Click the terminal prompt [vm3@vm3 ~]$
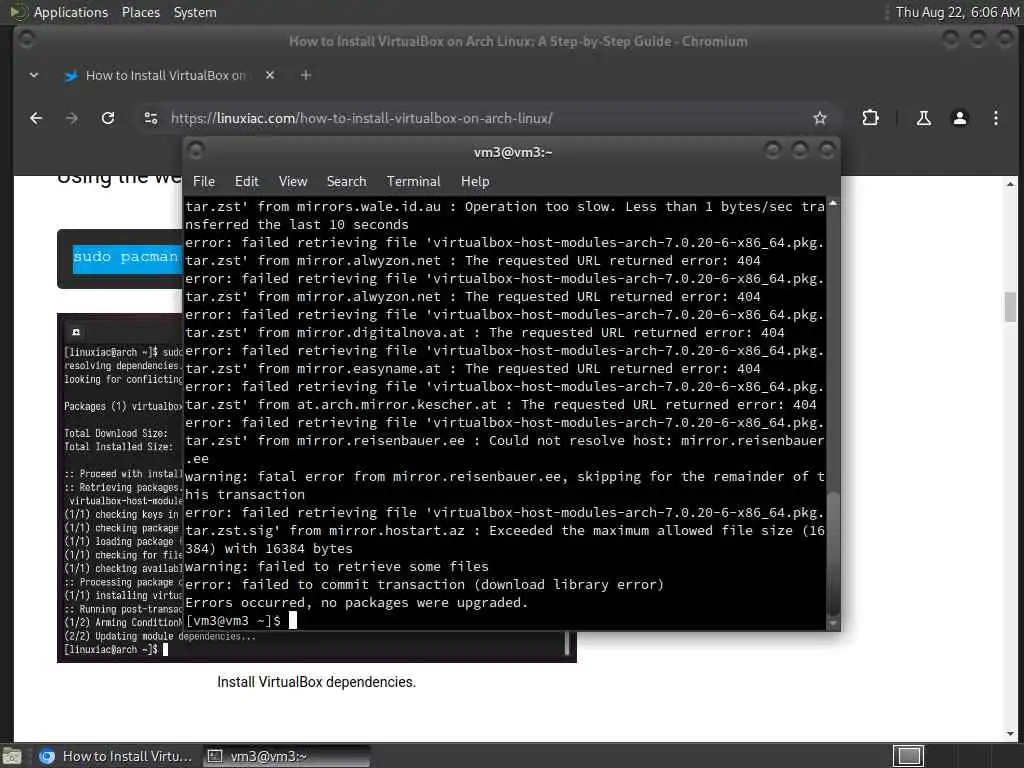Image resolution: width=1024 pixels, height=768 pixels. pyautogui.click(x=233, y=620)
